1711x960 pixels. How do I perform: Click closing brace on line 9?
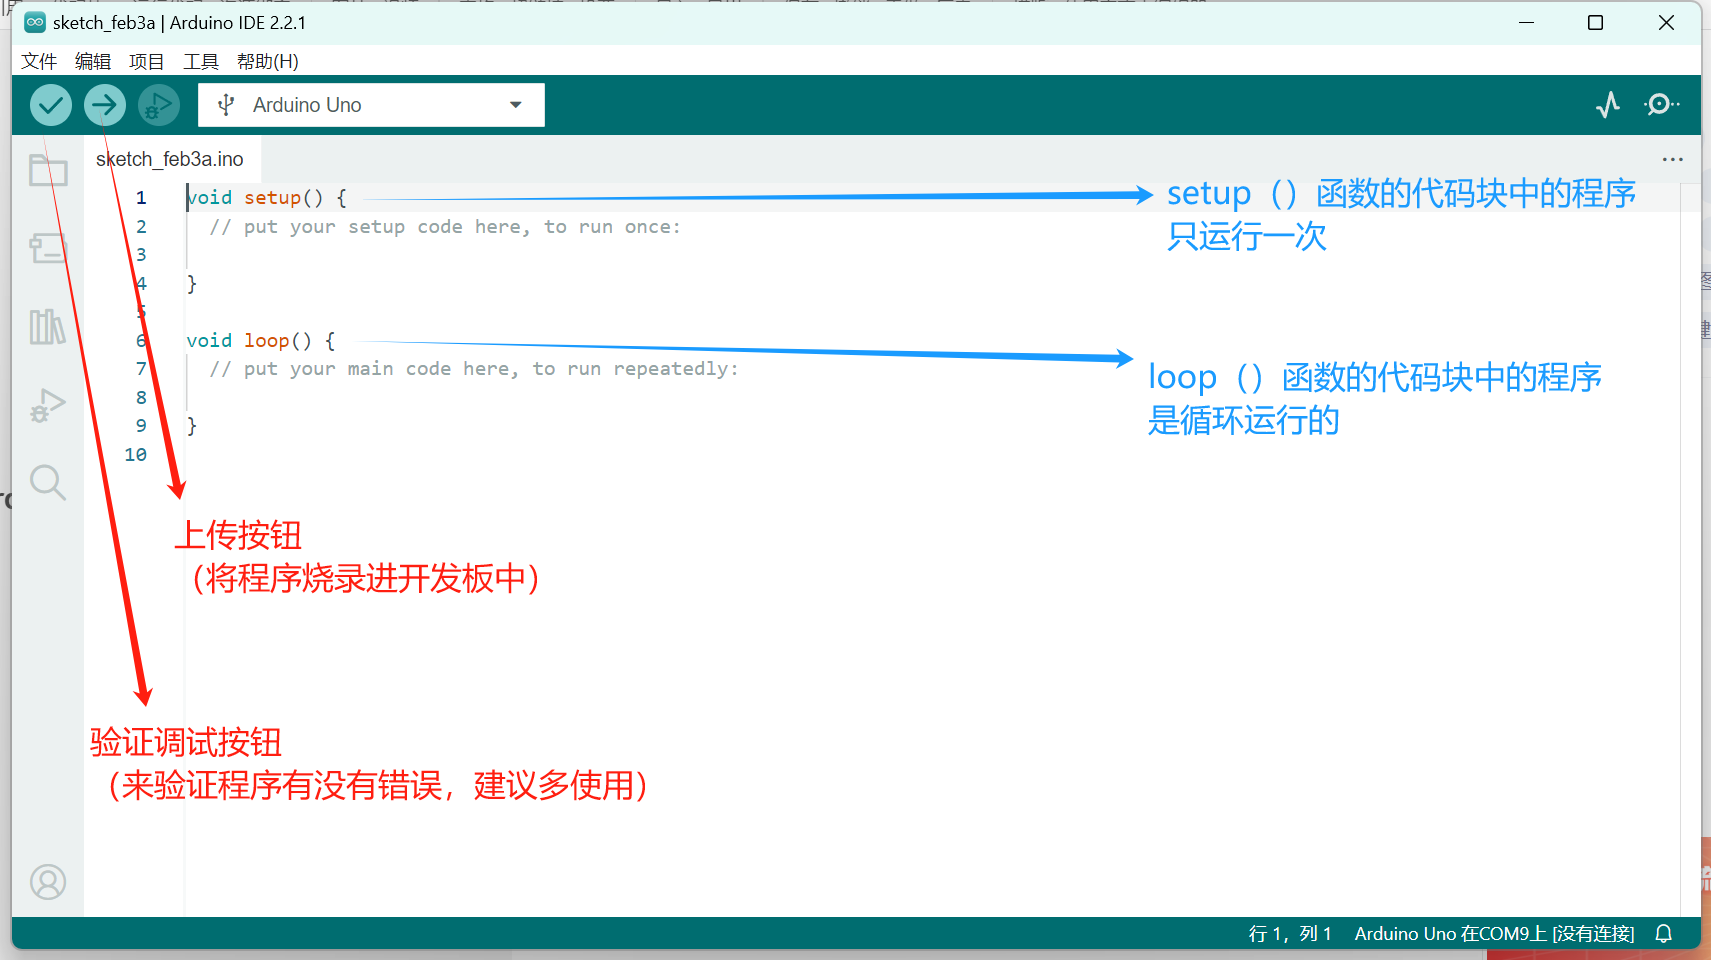tap(192, 426)
